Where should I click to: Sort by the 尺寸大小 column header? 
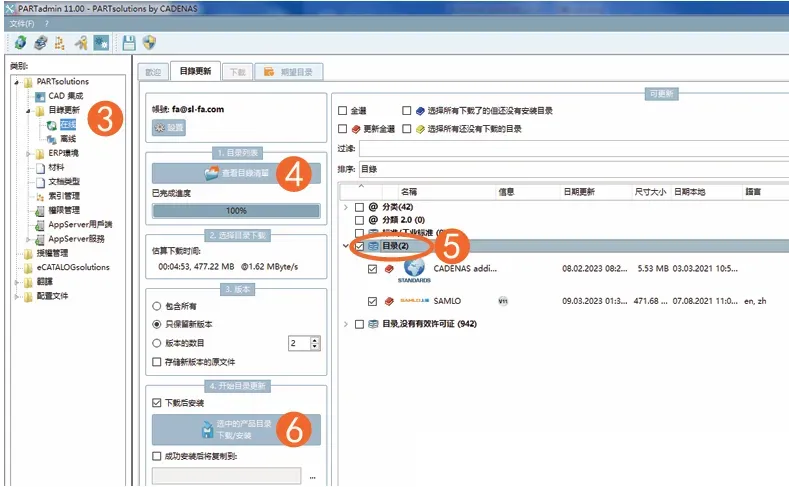650,192
